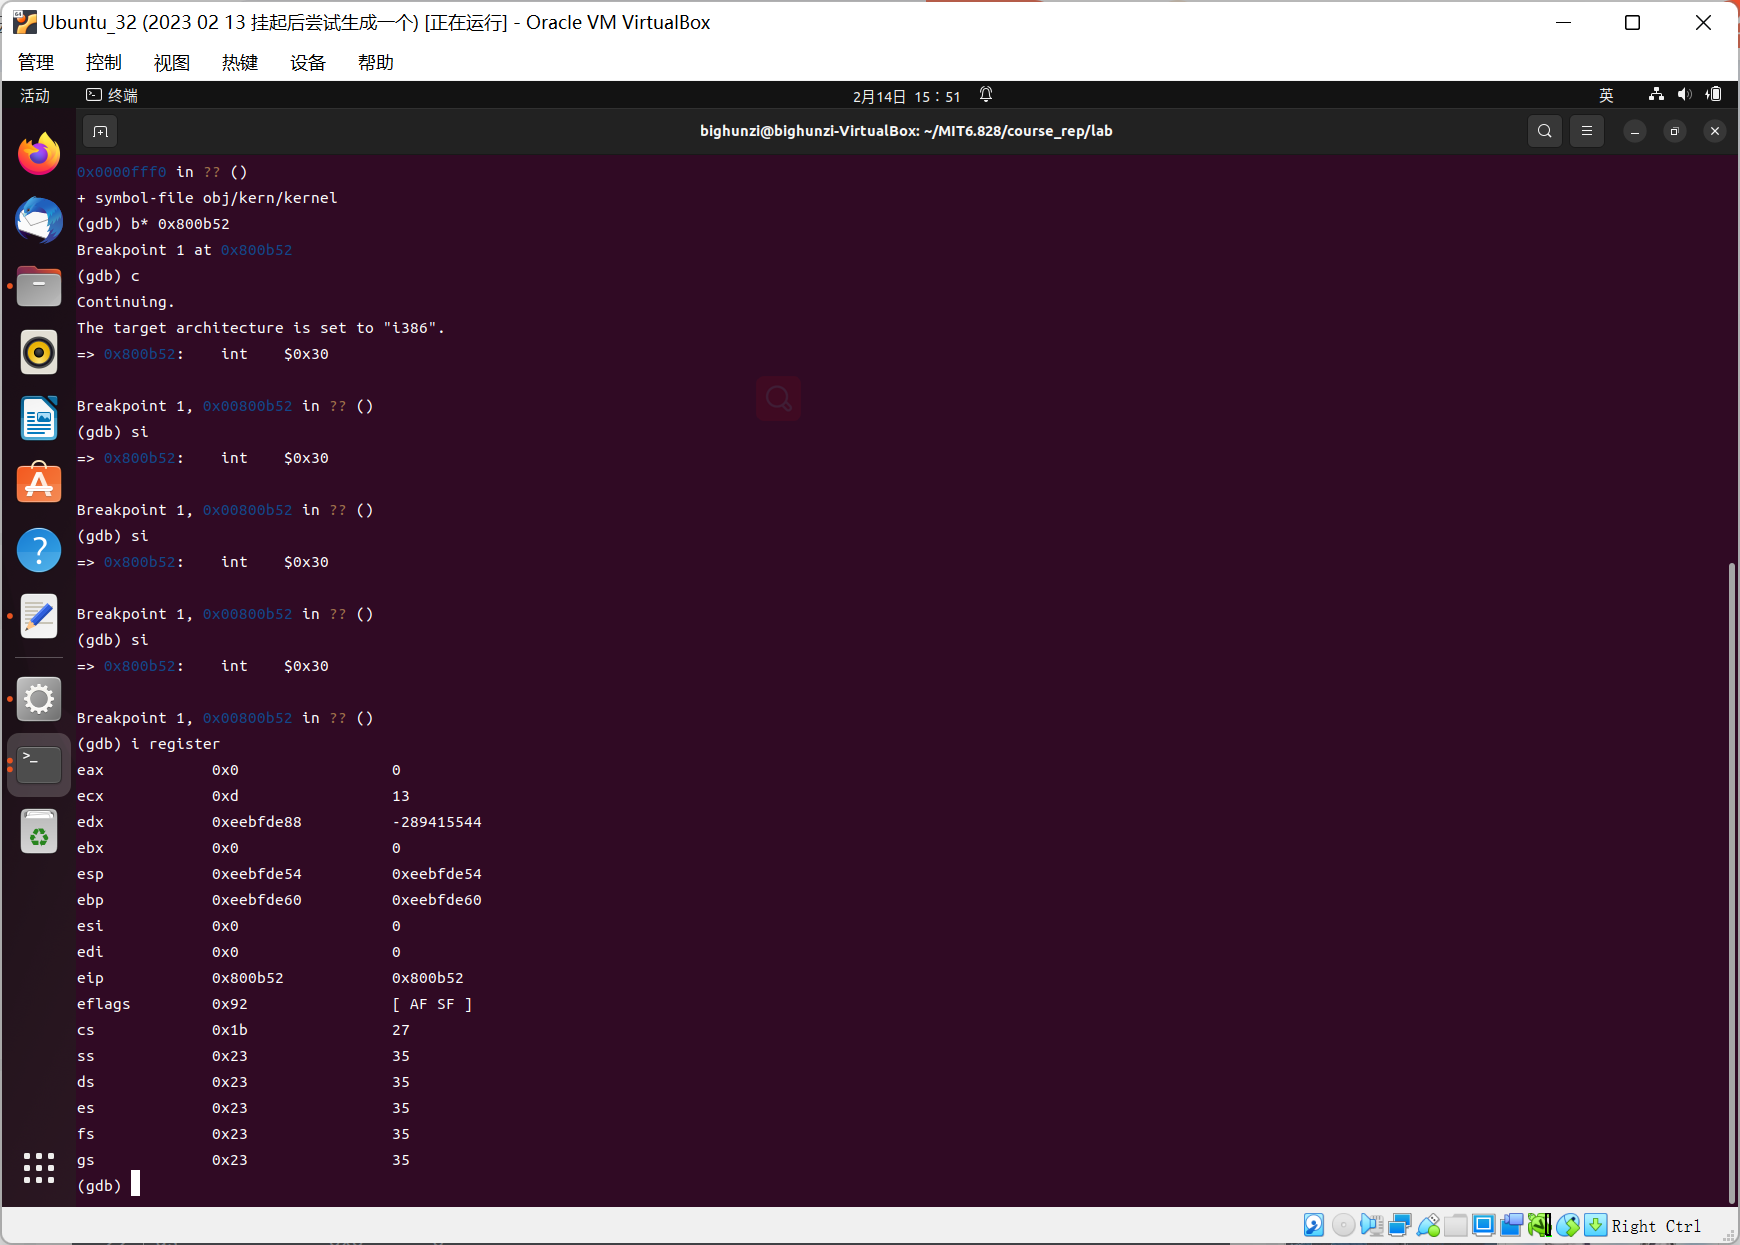Open the 控制 menu
Viewport: 1740px width, 1245px height.
pyautogui.click(x=104, y=62)
